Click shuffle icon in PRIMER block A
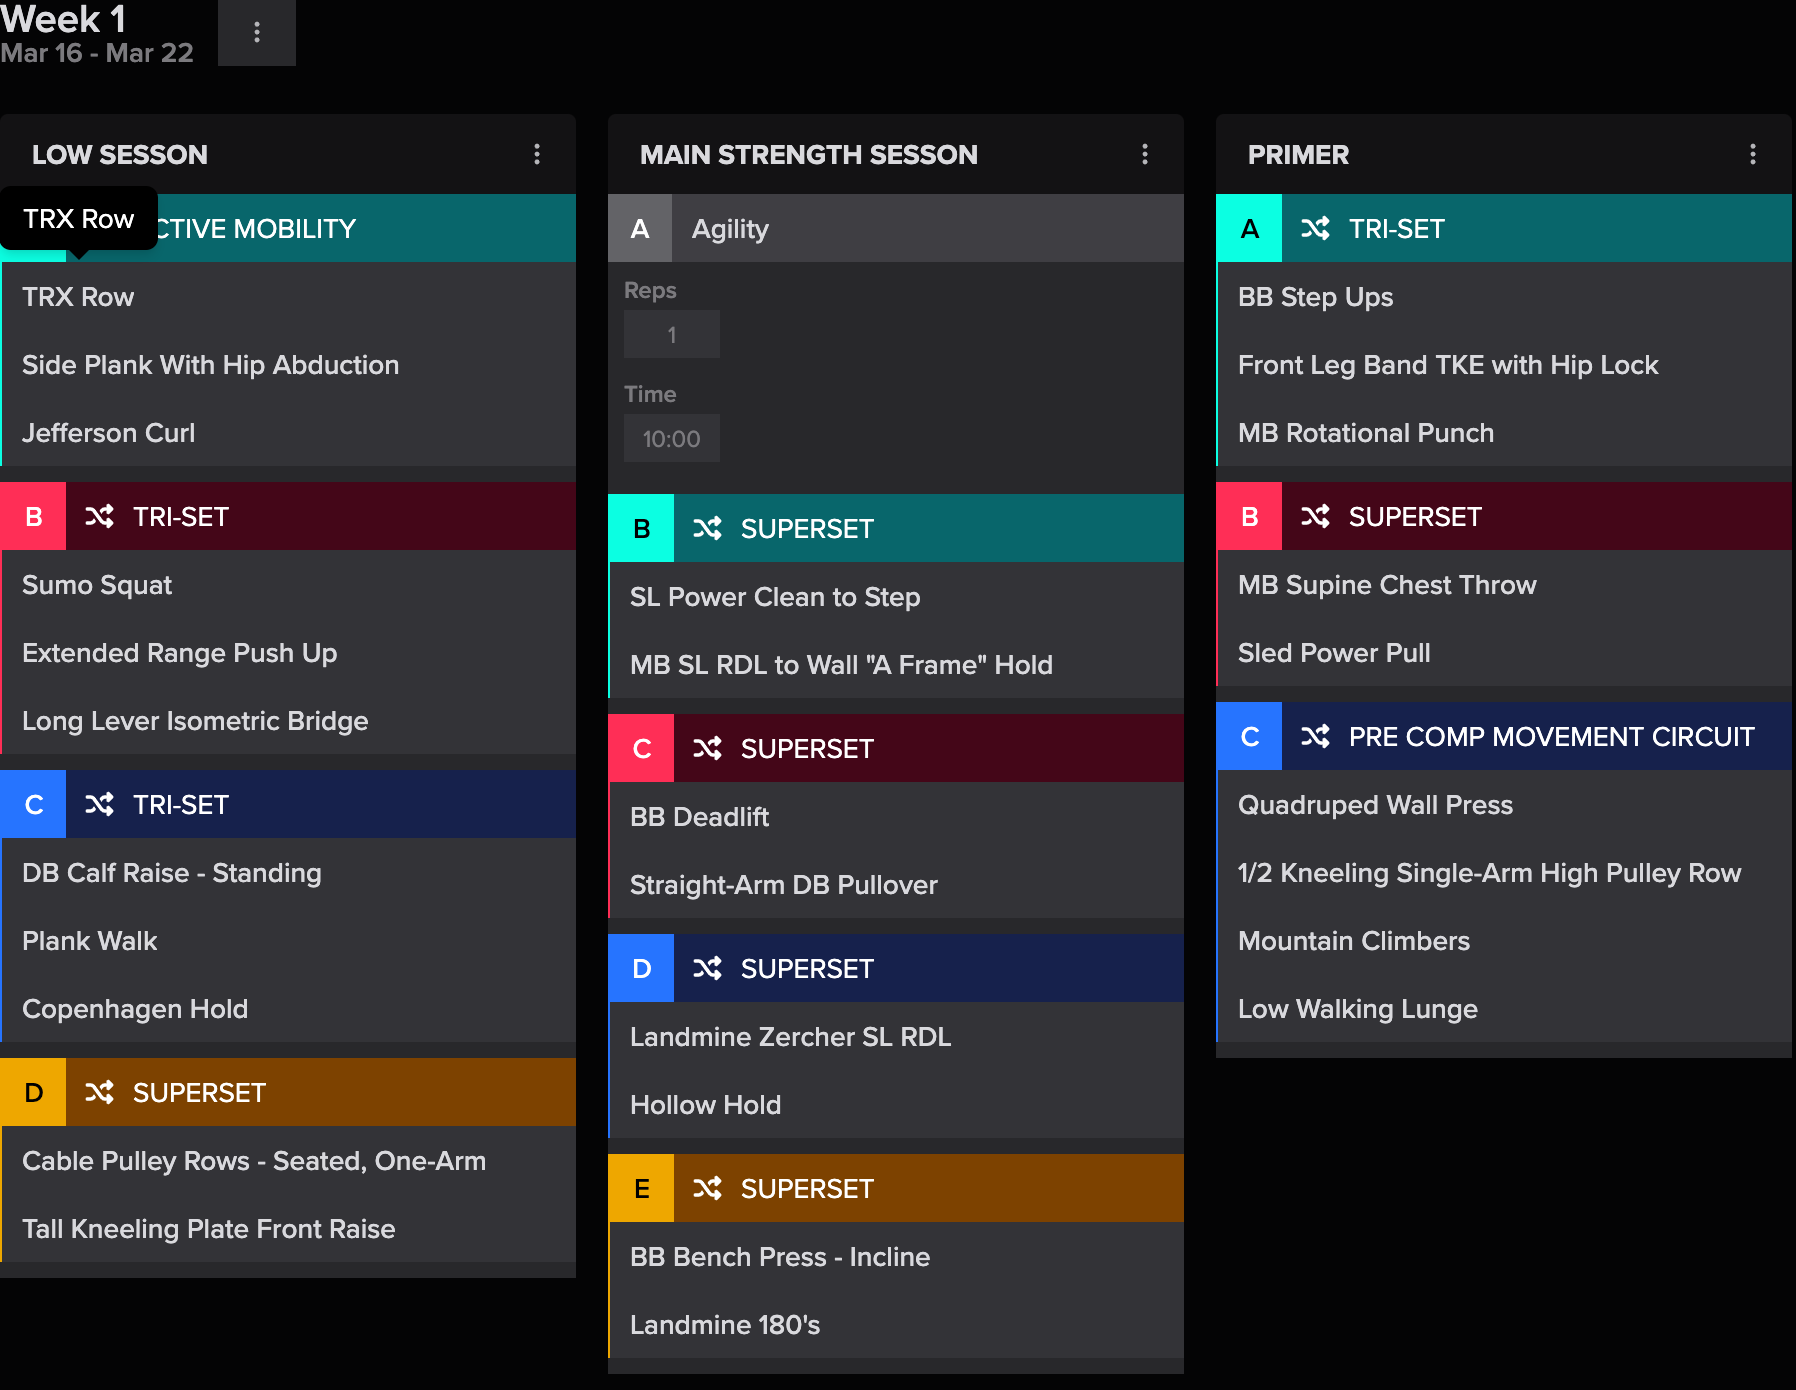Viewport: 1796px width, 1390px height. pyautogui.click(x=1315, y=228)
